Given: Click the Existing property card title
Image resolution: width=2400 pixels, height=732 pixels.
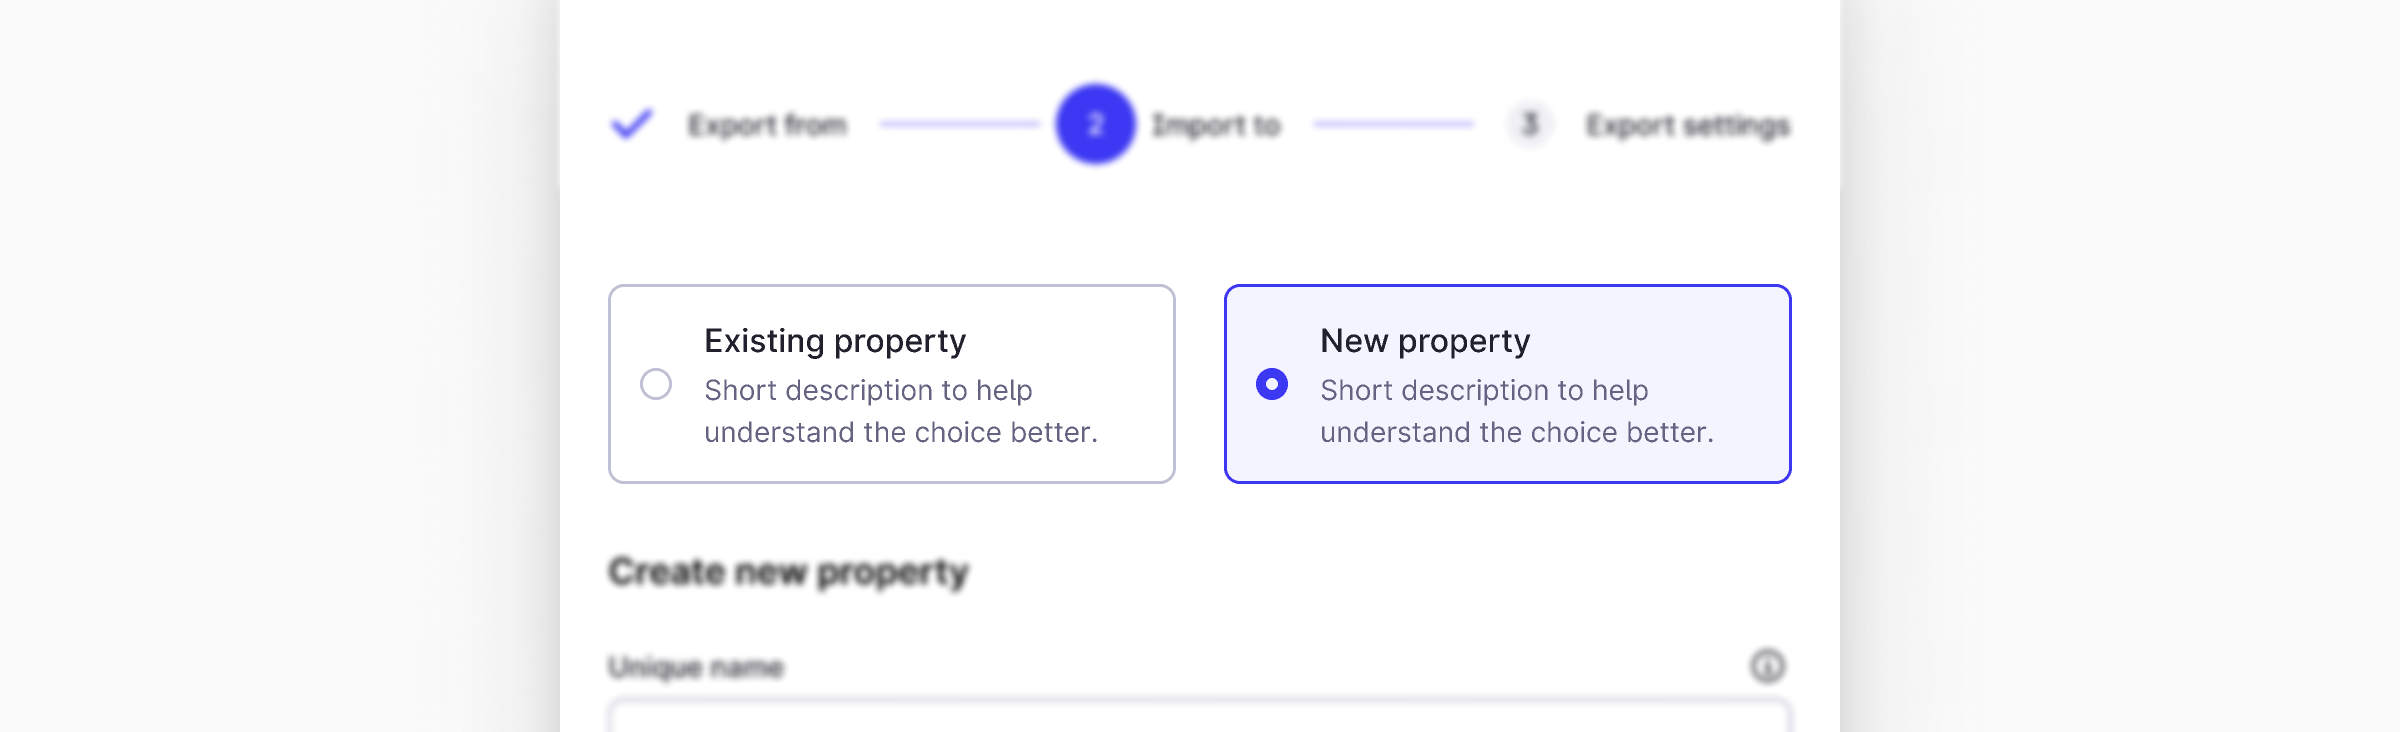Looking at the screenshot, I should [835, 341].
